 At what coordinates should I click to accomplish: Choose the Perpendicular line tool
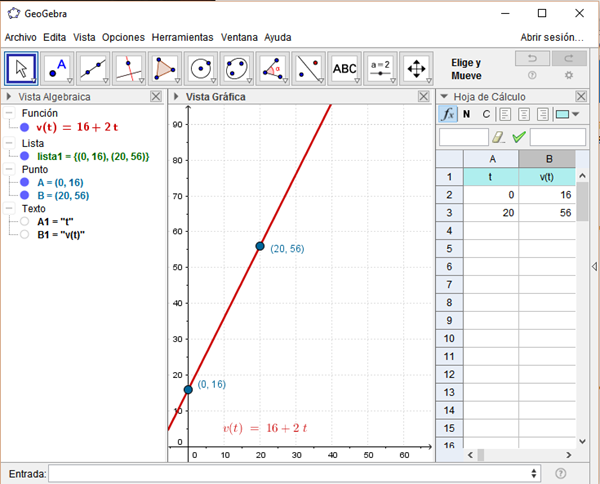(x=129, y=67)
